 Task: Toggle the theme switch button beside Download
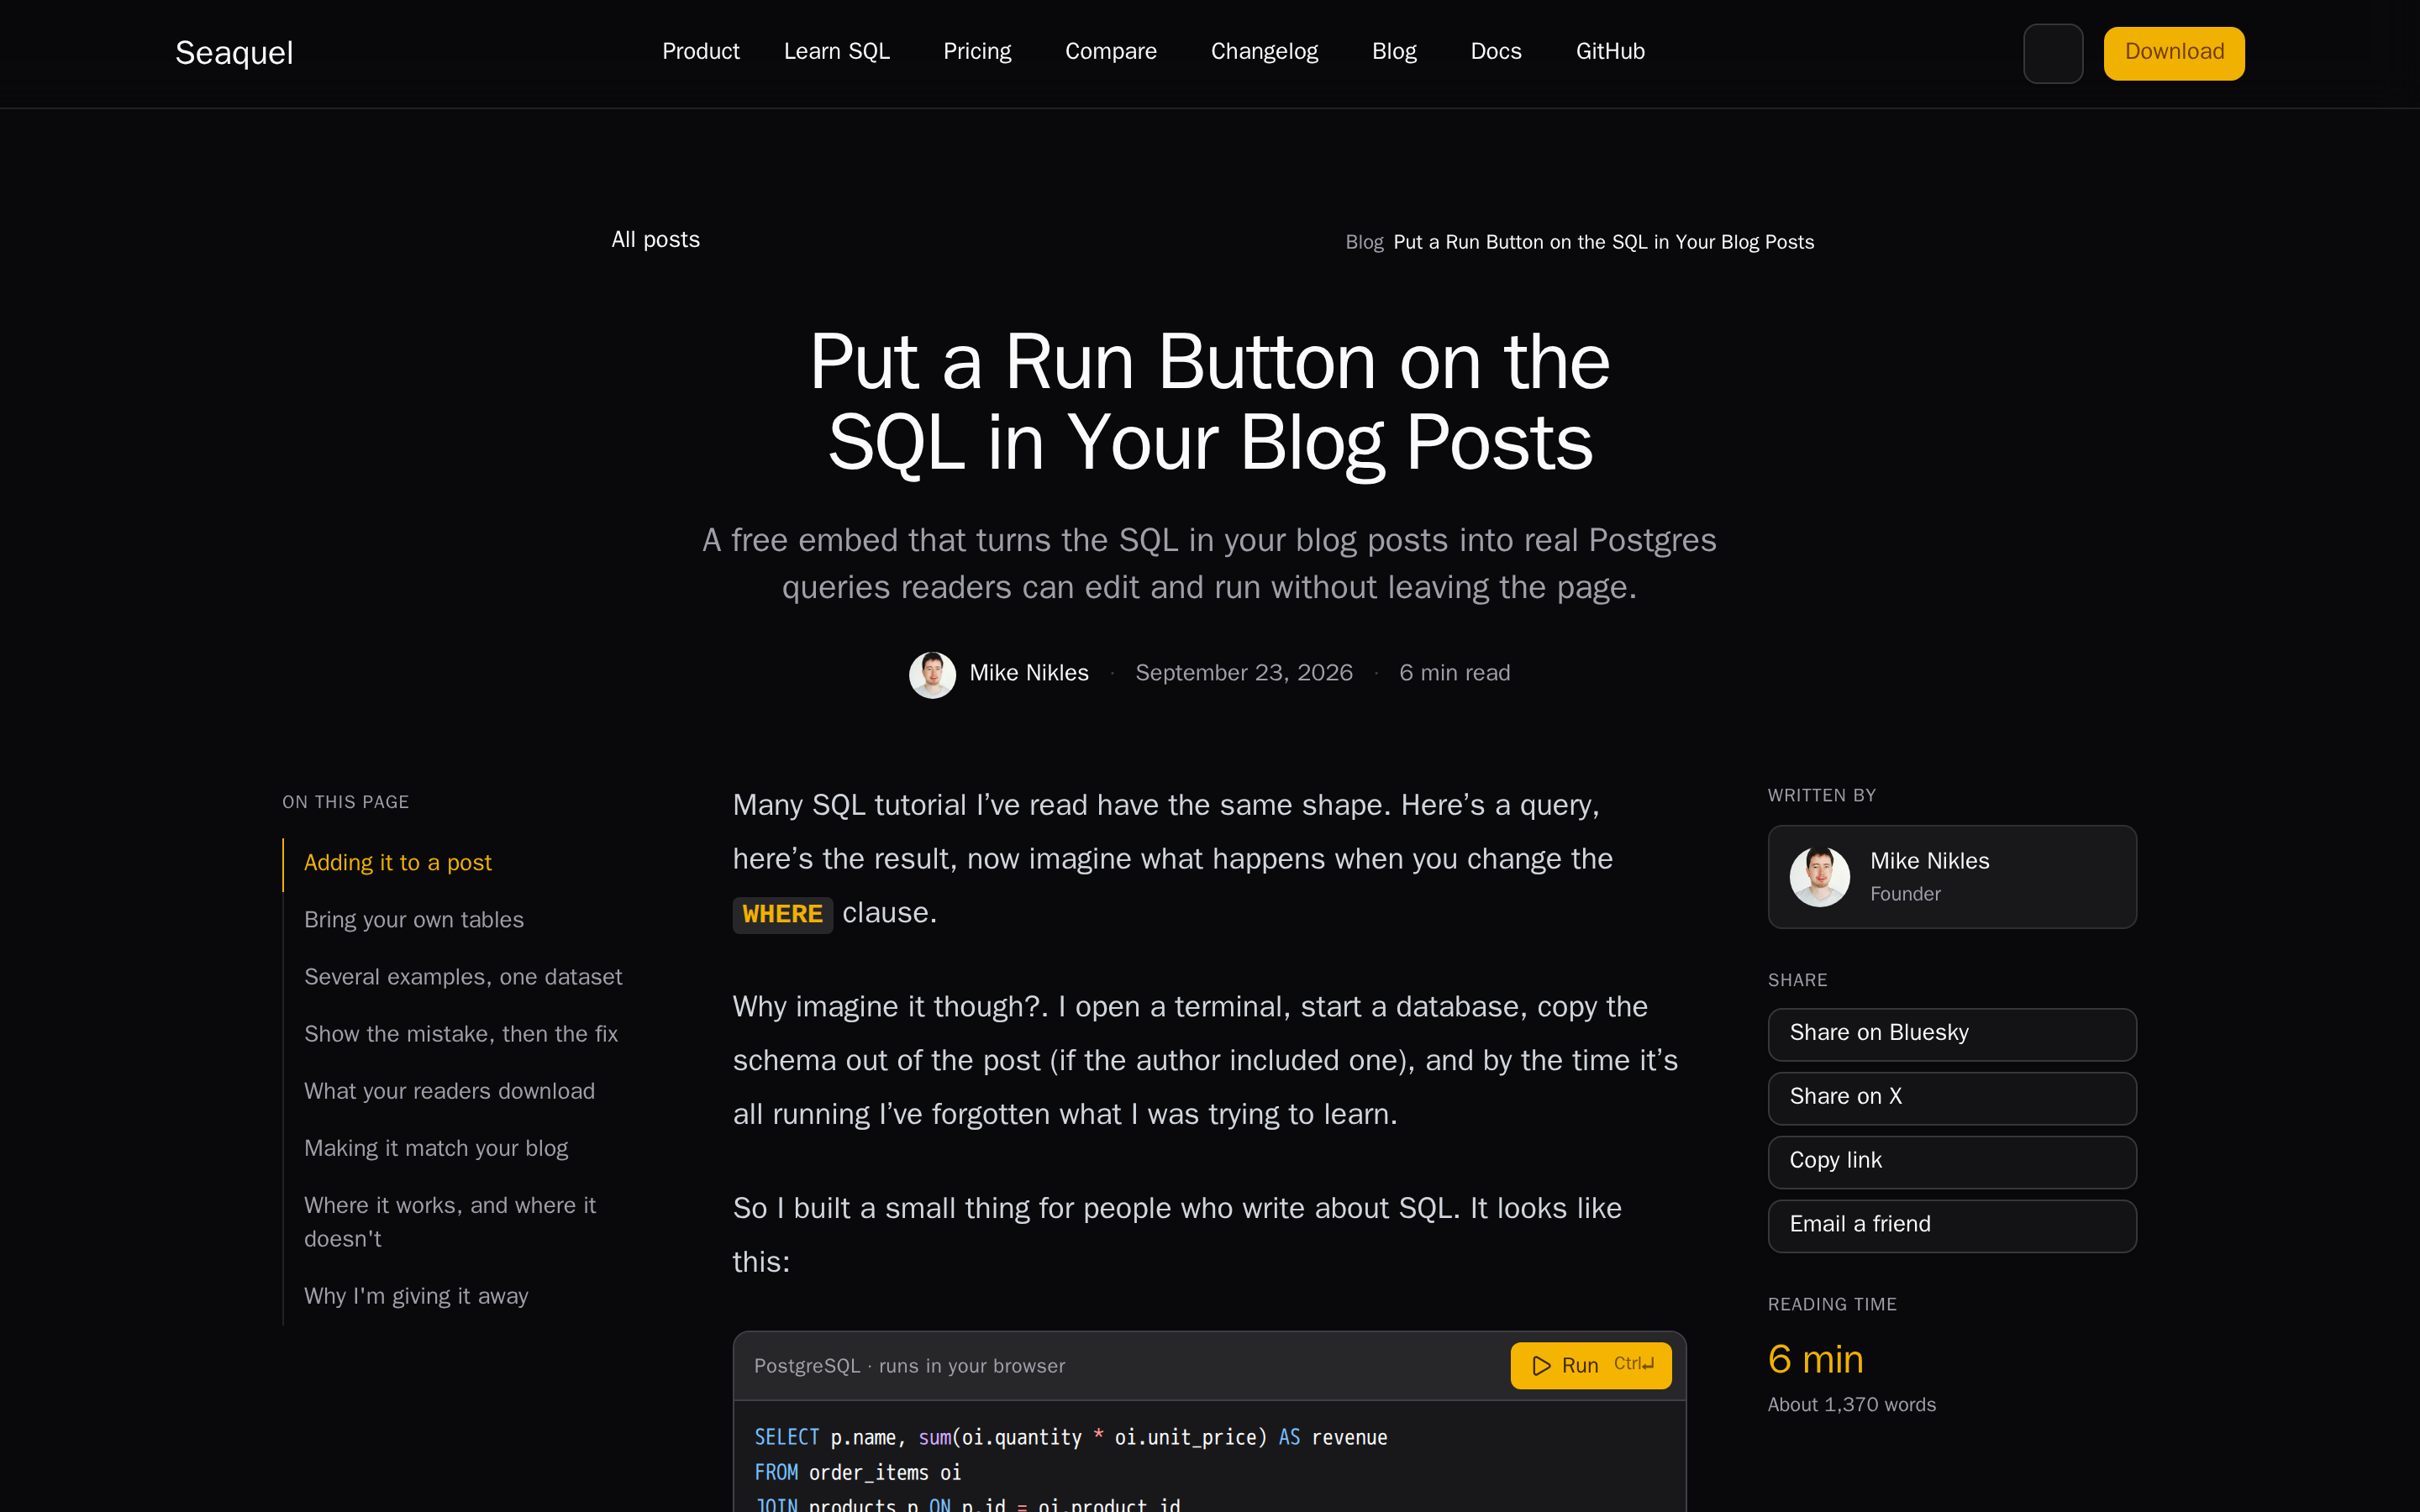pyautogui.click(x=2053, y=53)
